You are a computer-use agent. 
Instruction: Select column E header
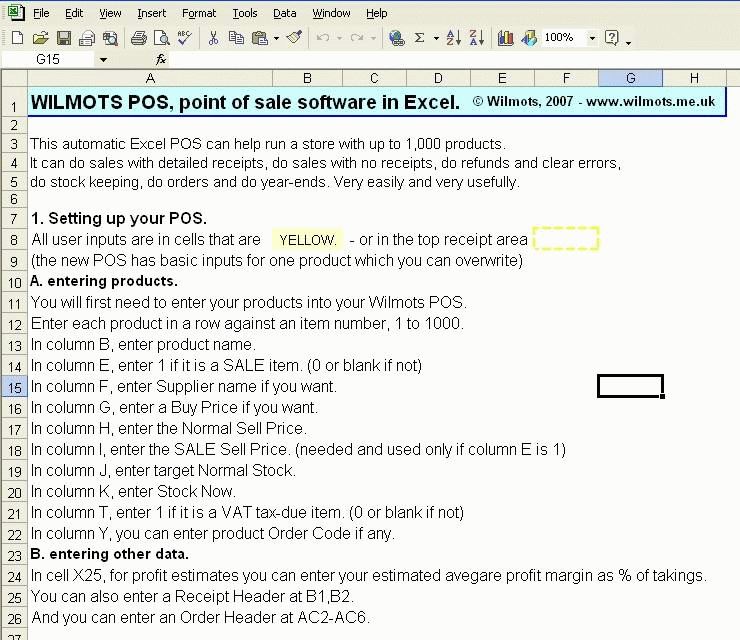pyautogui.click(x=502, y=78)
